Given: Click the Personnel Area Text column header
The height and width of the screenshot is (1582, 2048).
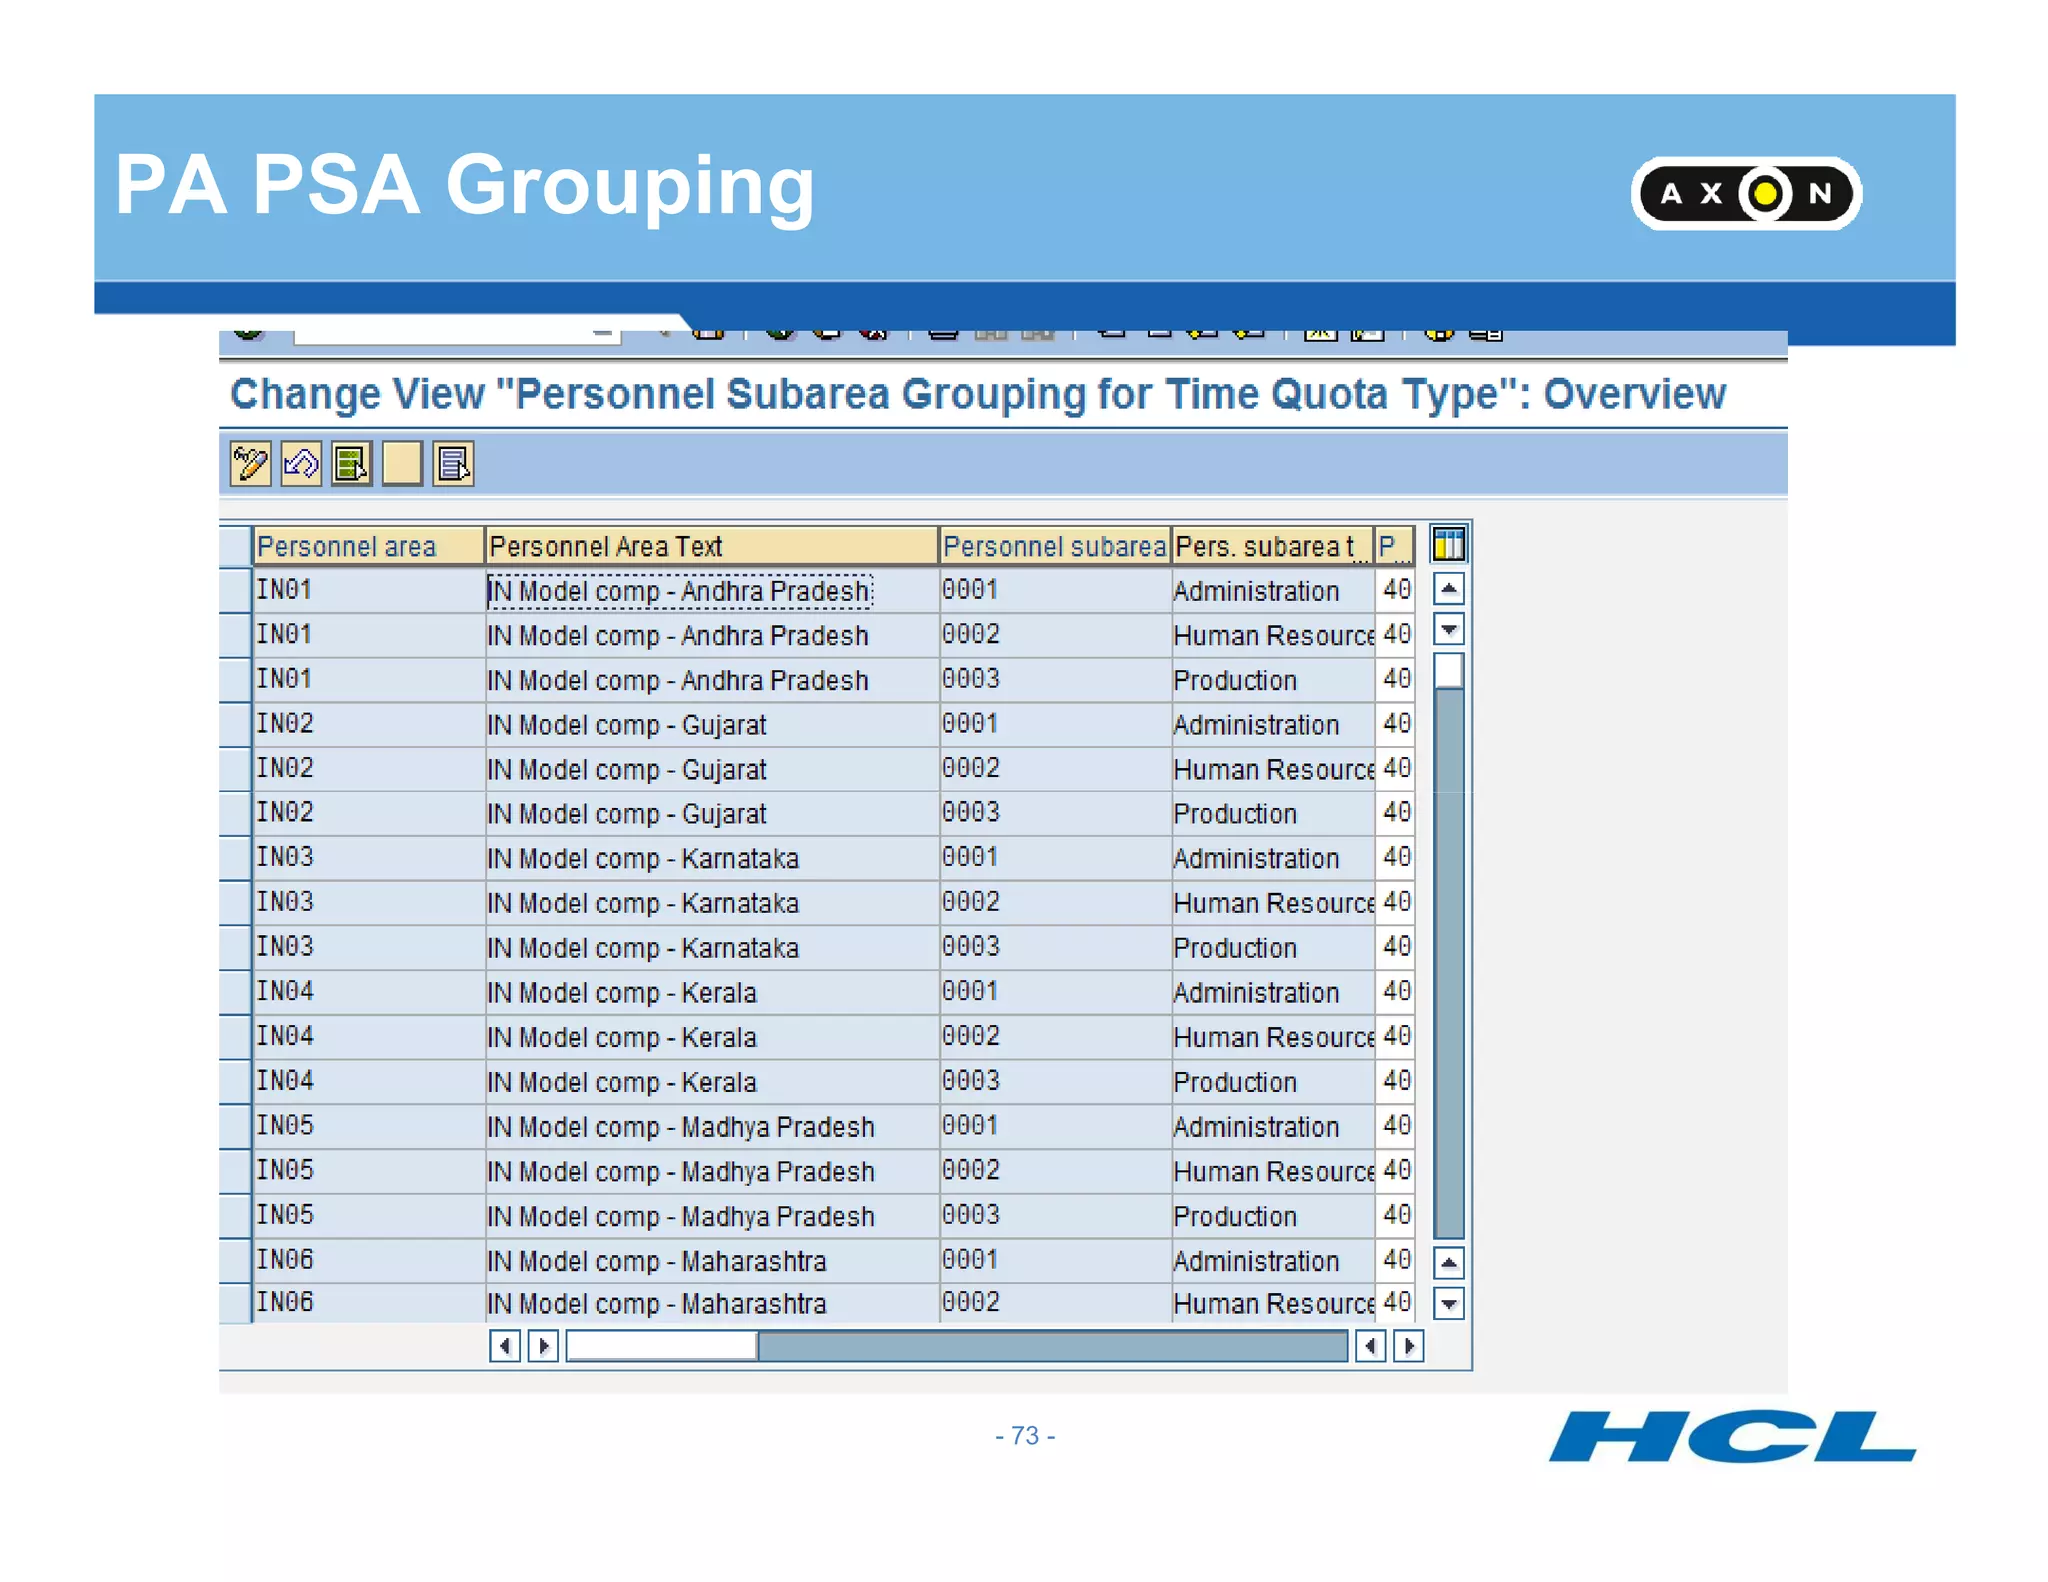Looking at the screenshot, I should 711,546.
